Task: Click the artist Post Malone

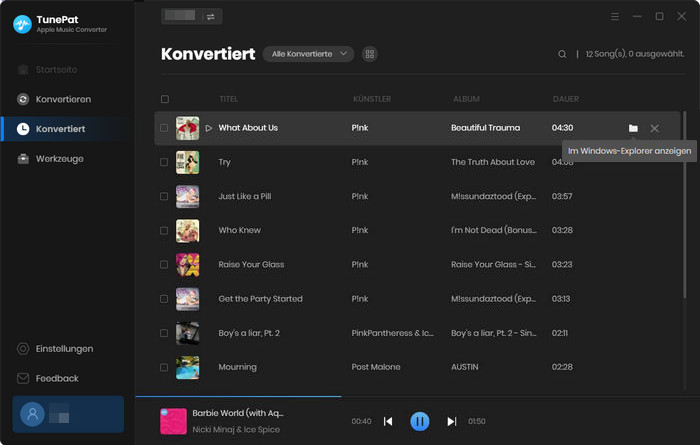Action: 376,367
